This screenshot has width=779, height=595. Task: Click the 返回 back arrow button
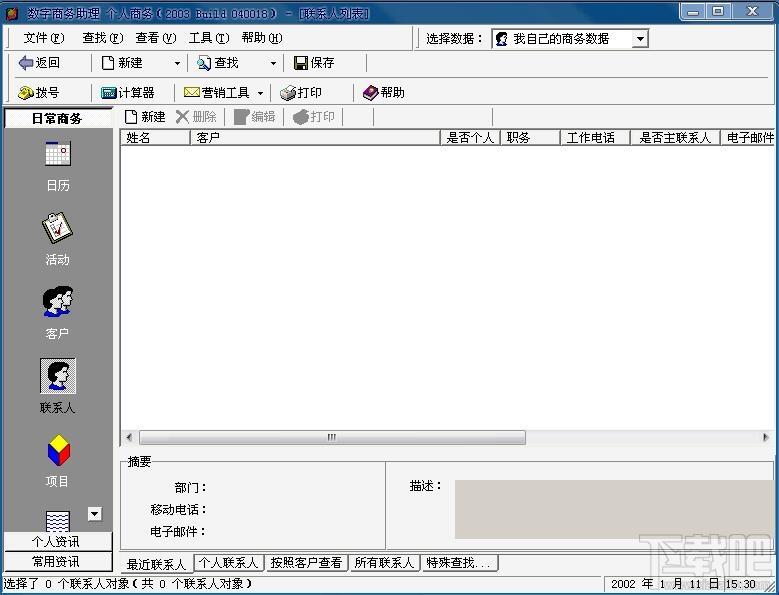[x=39, y=63]
